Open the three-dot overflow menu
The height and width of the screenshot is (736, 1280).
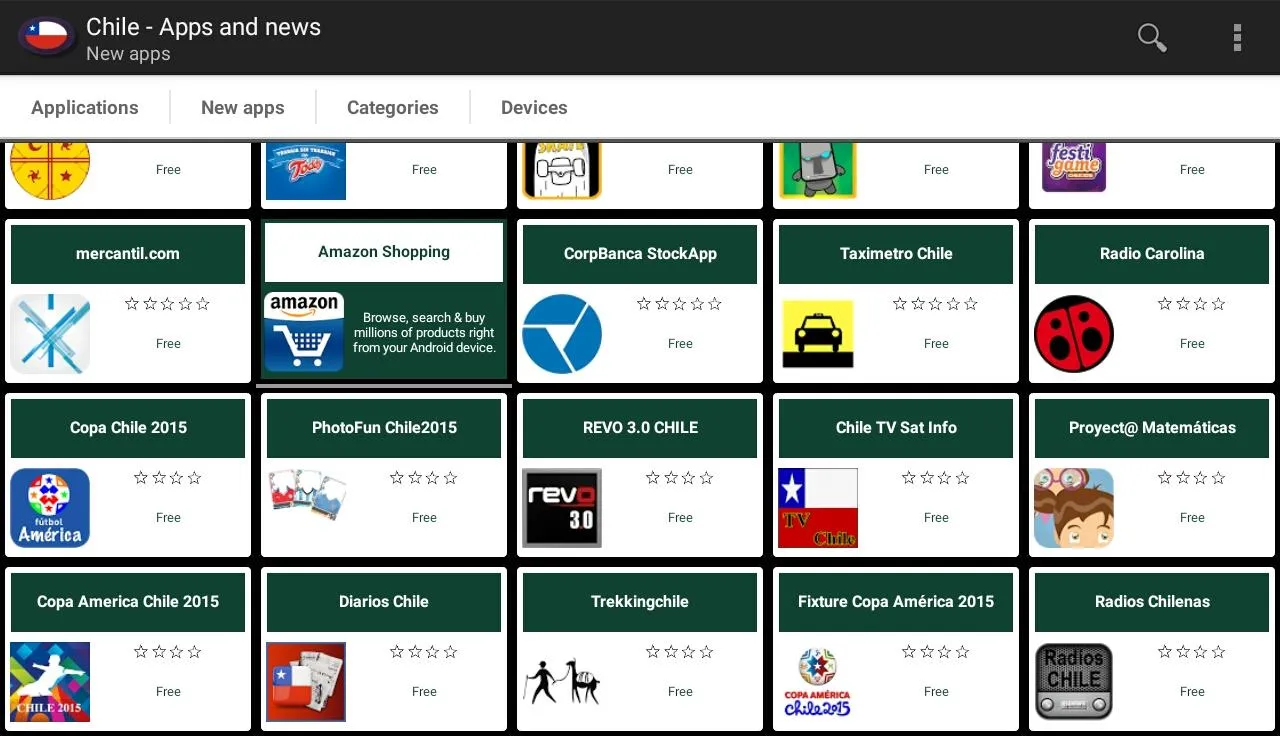pos(1237,37)
